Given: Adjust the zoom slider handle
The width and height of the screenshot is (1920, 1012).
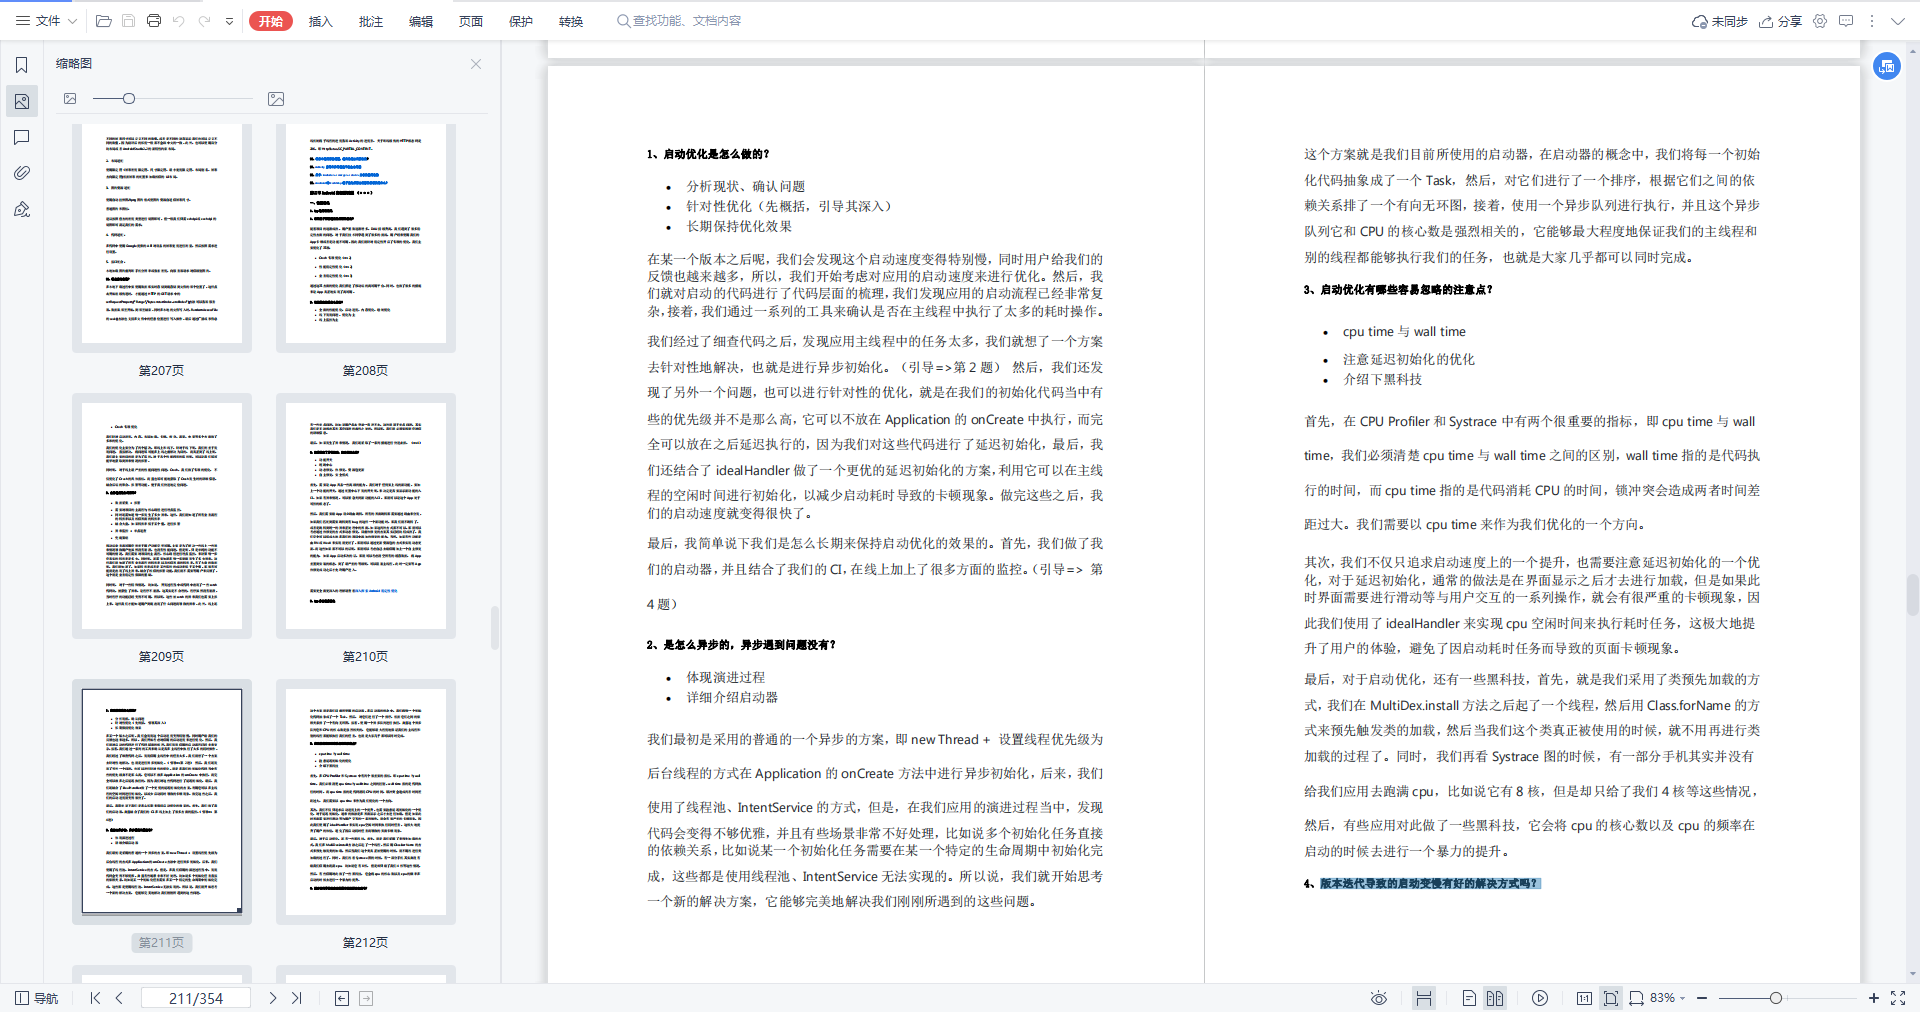Looking at the screenshot, I should 1775,998.
